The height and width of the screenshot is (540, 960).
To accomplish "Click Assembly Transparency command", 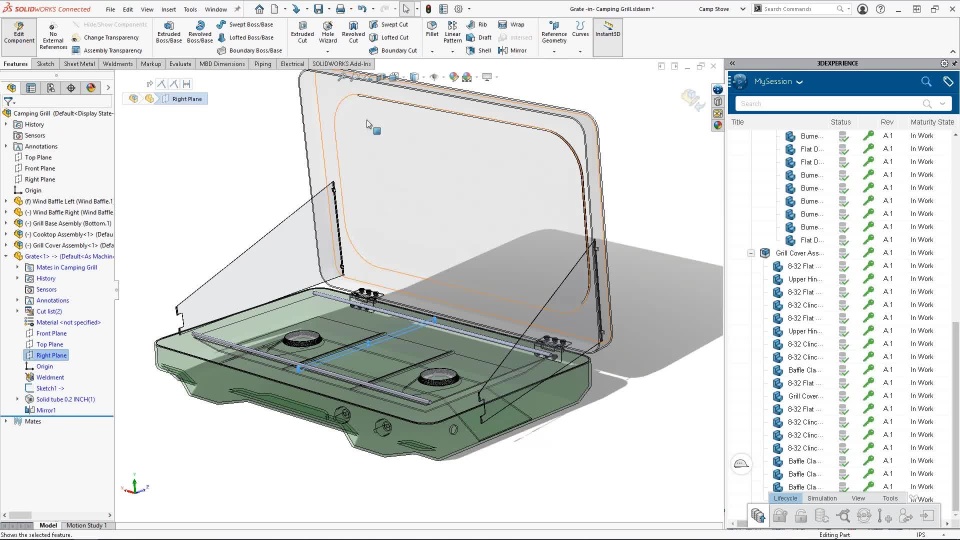I will tap(107, 50).
